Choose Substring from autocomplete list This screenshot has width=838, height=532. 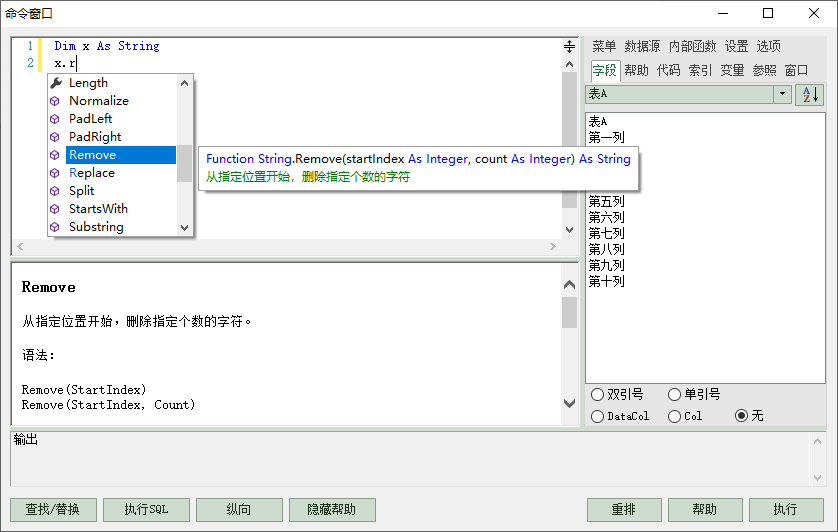click(x=96, y=227)
